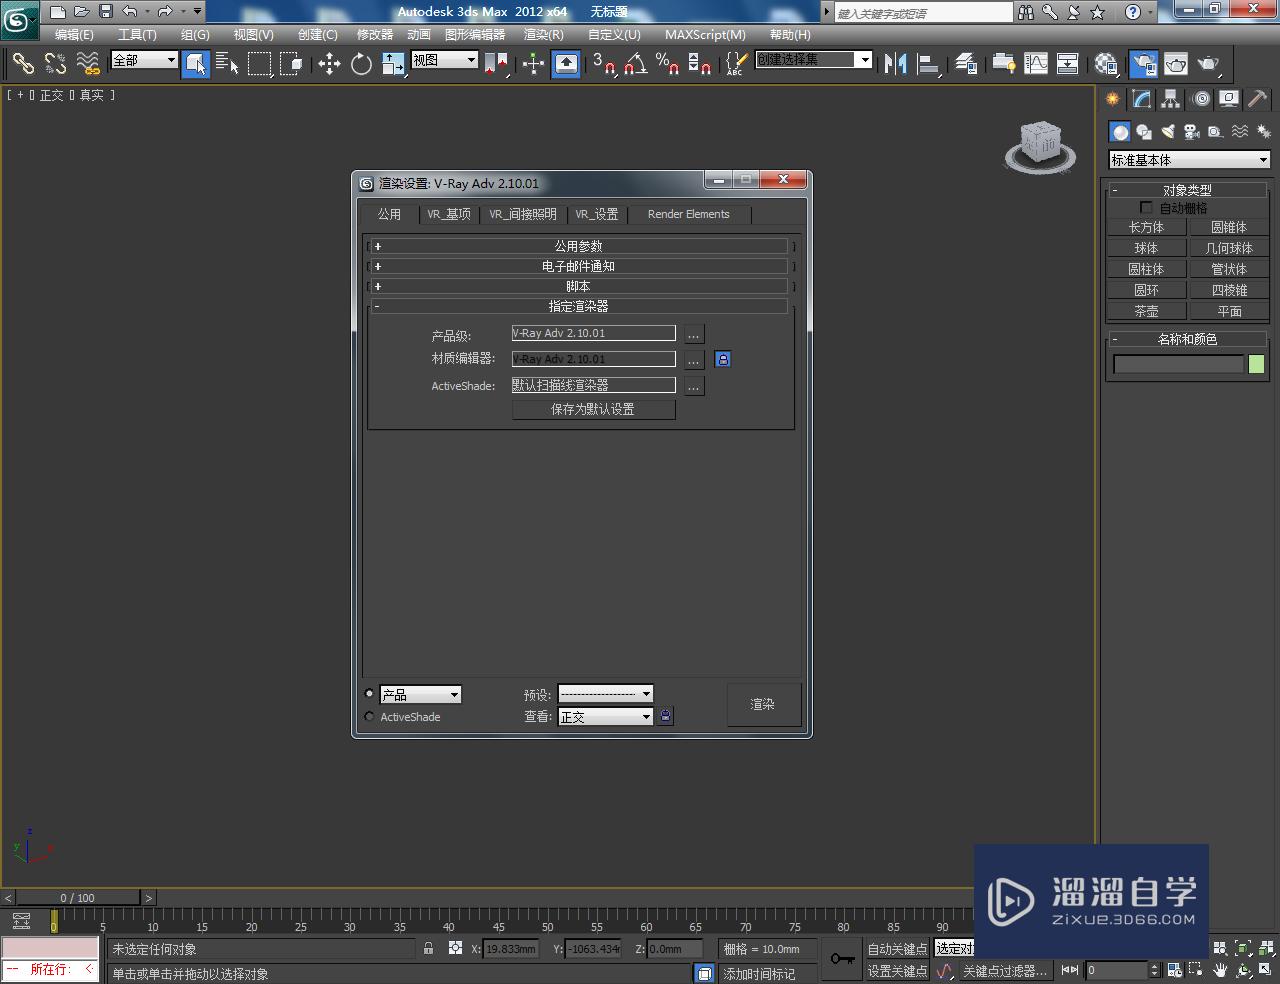Image resolution: width=1280 pixels, height=984 pixels.
Task: Open the Material Editor icon
Action: click(1106, 64)
